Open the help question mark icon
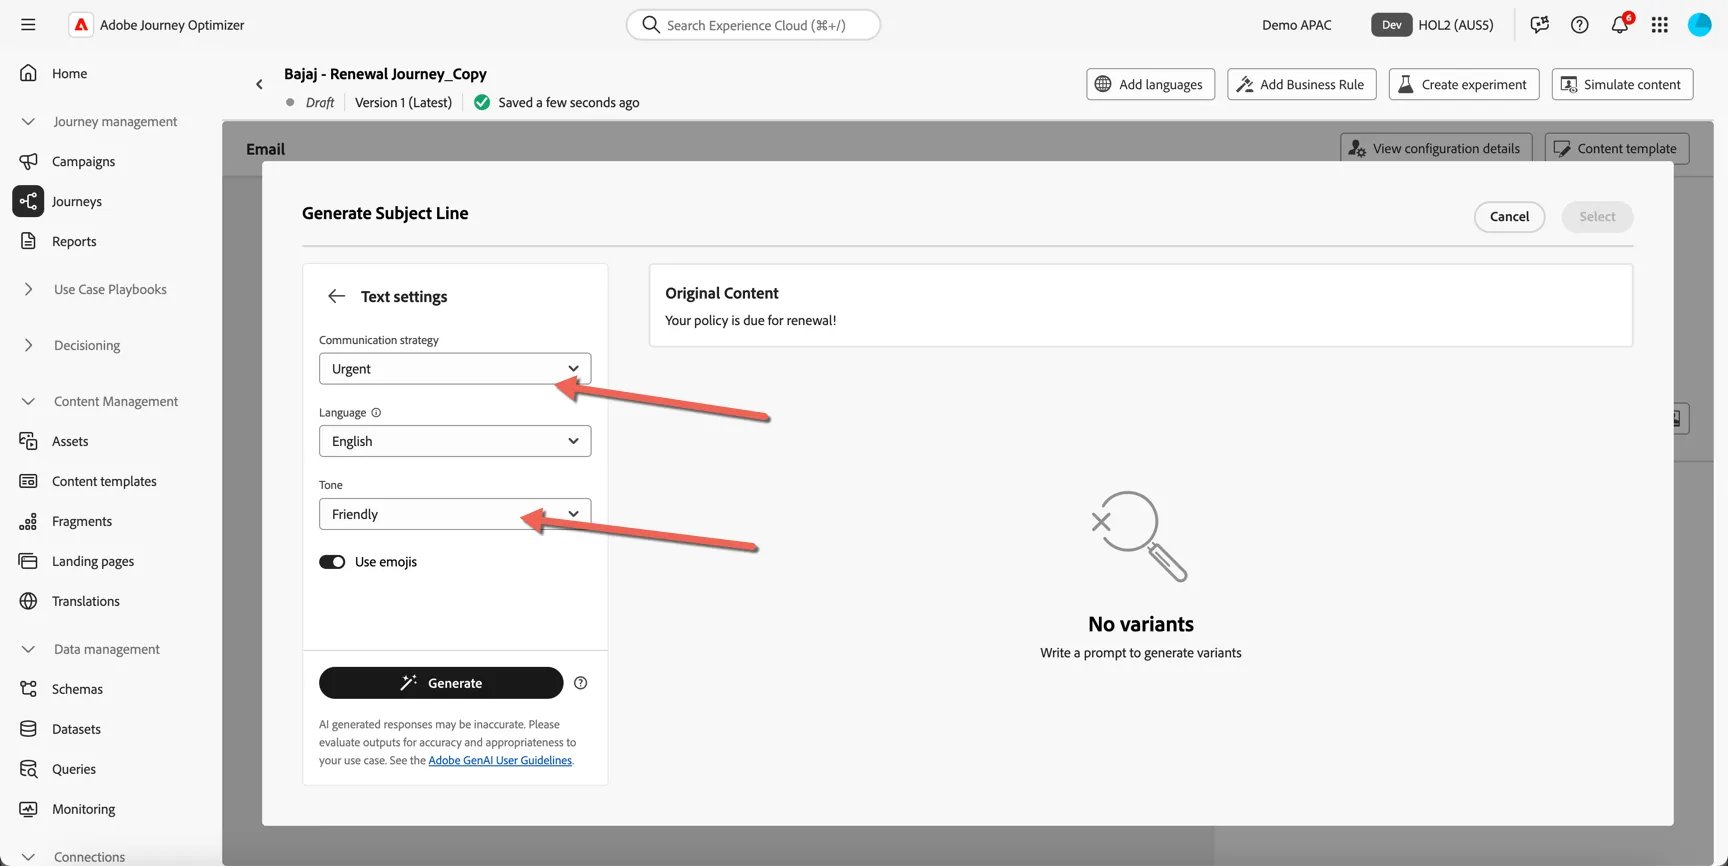The image size is (1728, 866). (1580, 25)
